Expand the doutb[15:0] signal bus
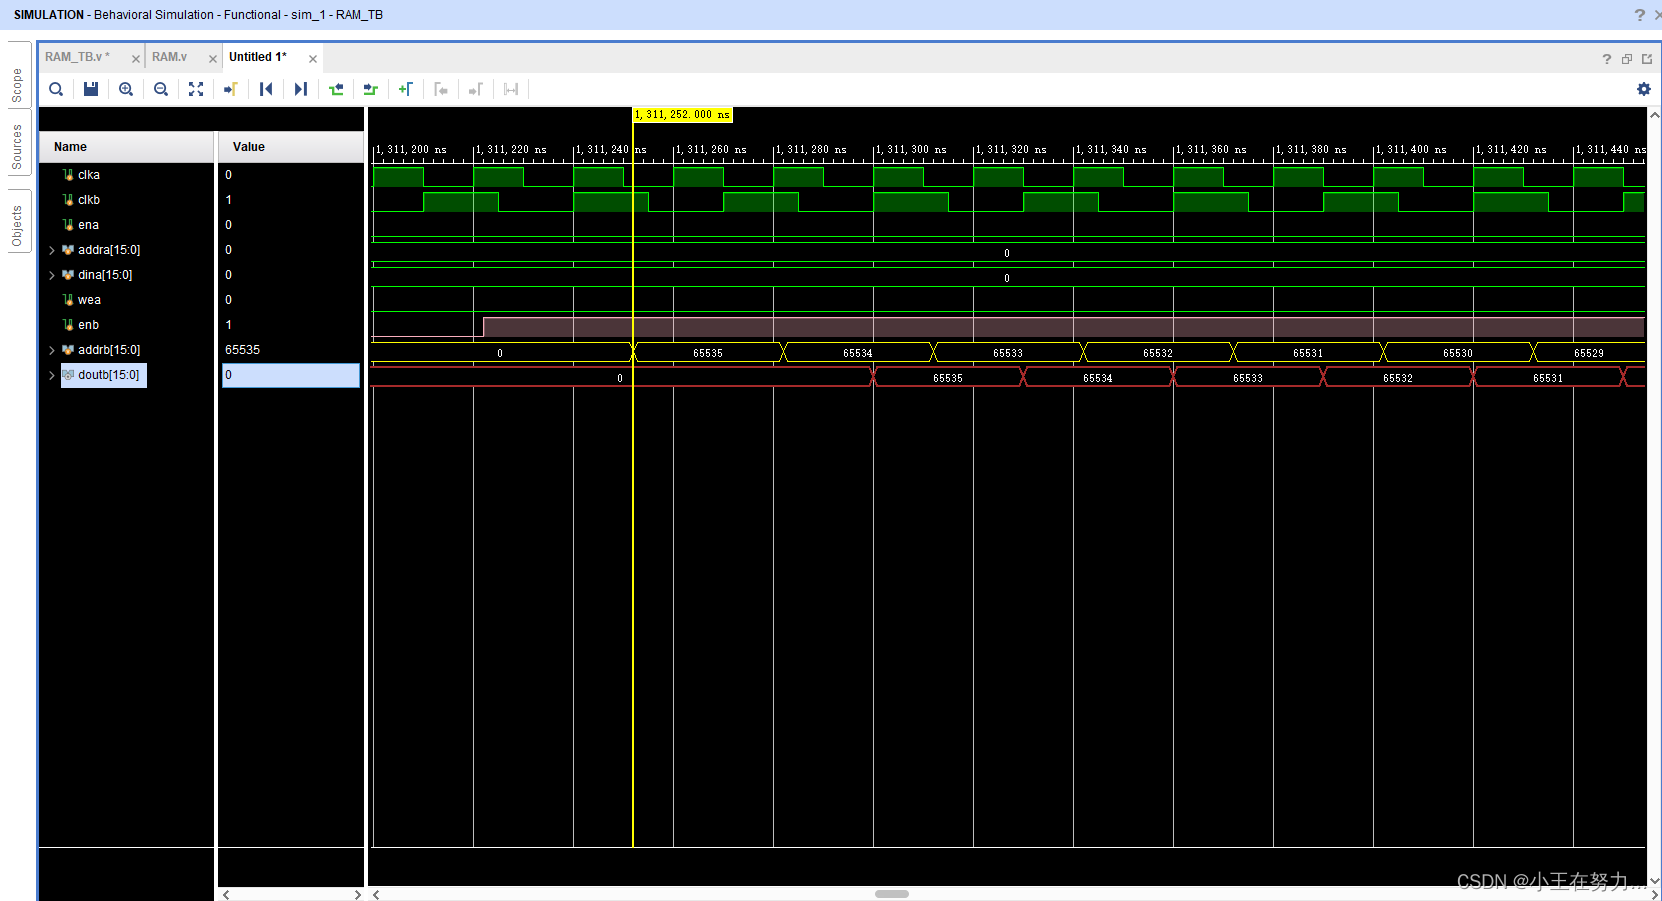 tap(52, 375)
